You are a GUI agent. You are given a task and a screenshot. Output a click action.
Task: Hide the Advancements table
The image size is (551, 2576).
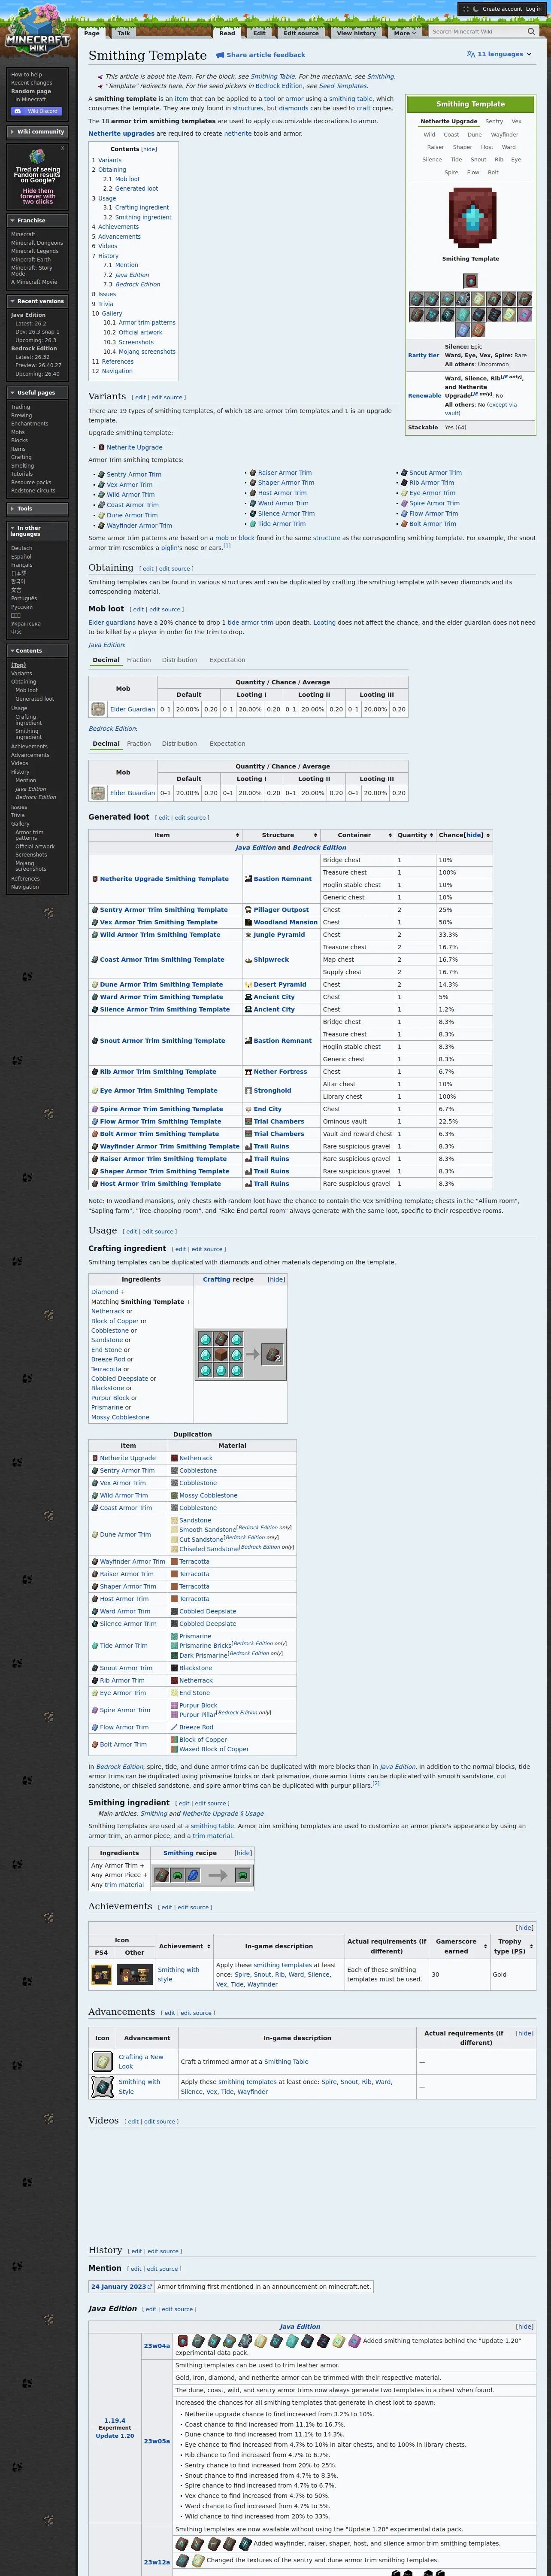(525, 2033)
